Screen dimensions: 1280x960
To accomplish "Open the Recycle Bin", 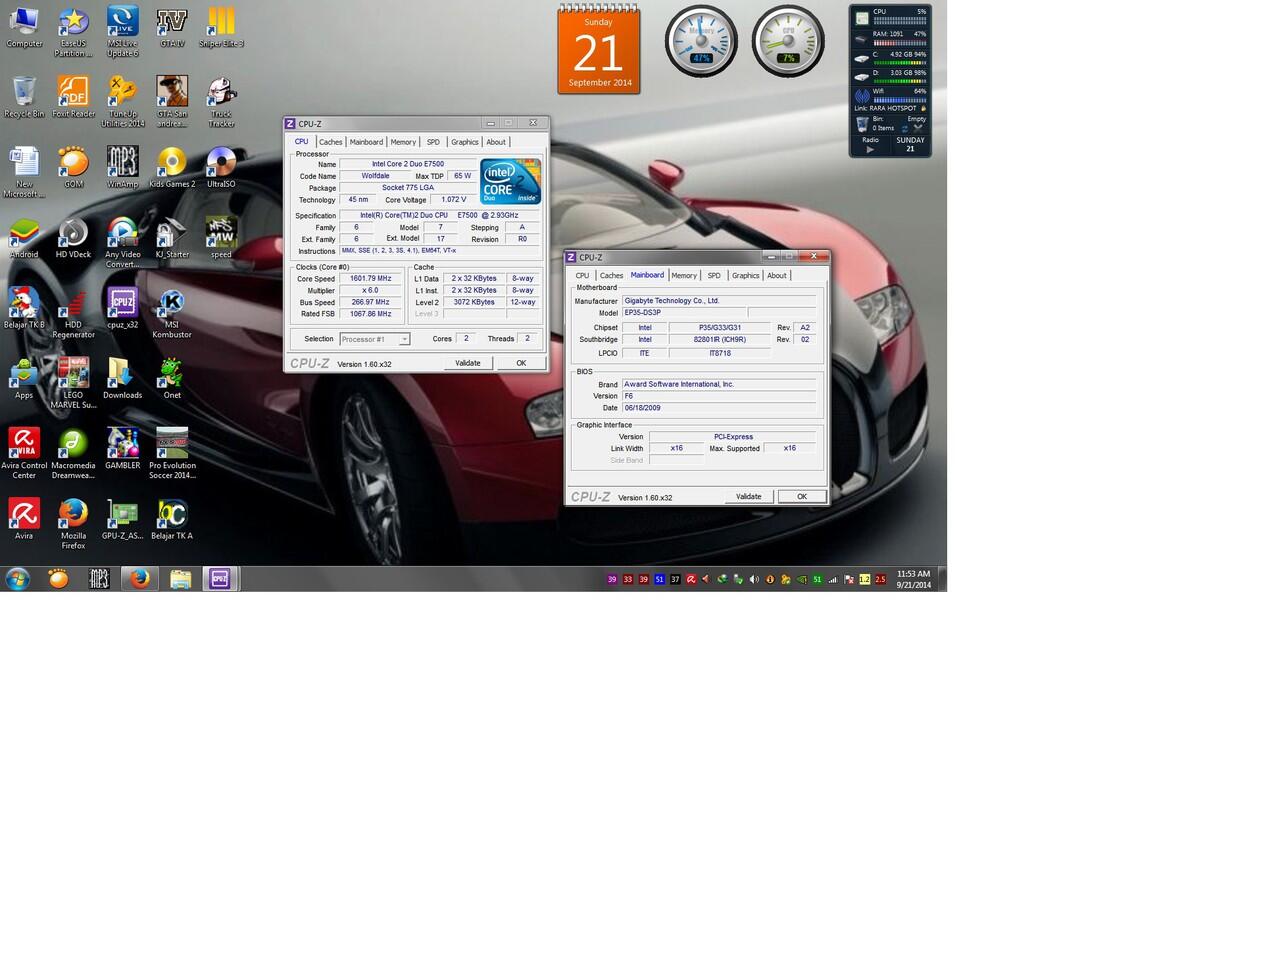I will coord(24,96).
